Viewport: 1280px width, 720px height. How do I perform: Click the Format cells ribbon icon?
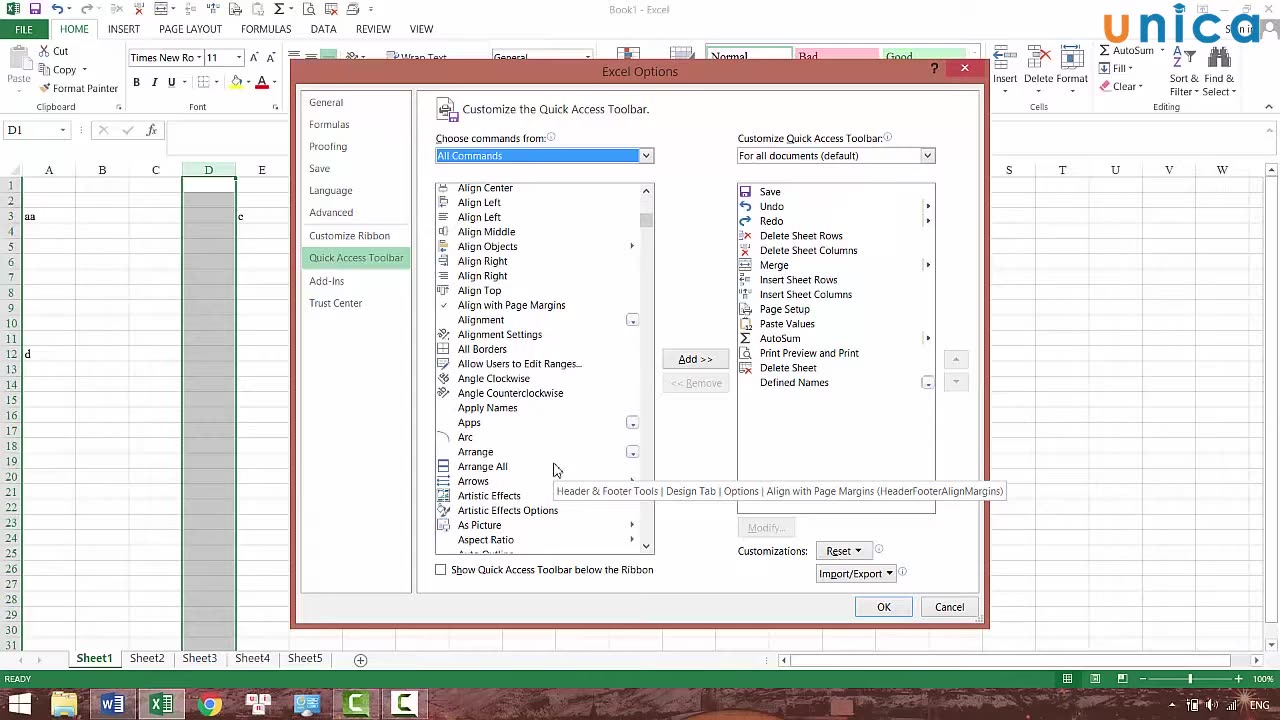(1072, 58)
